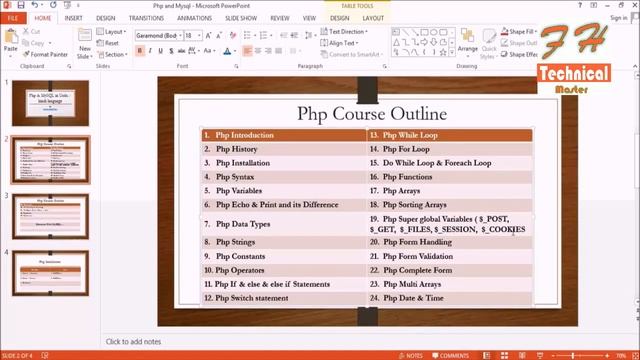Switch to Slide Sorter view icon
The image size is (640, 360).
[504, 356]
